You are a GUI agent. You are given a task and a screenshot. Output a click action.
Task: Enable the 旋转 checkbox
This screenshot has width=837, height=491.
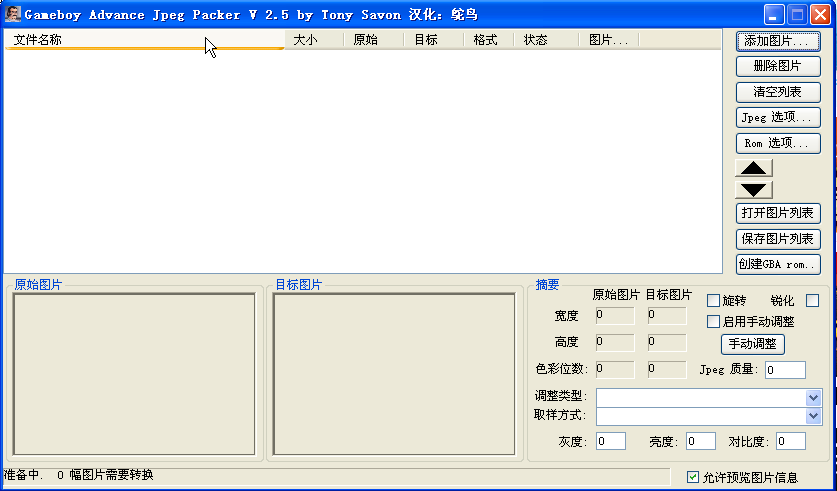pos(713,300)
